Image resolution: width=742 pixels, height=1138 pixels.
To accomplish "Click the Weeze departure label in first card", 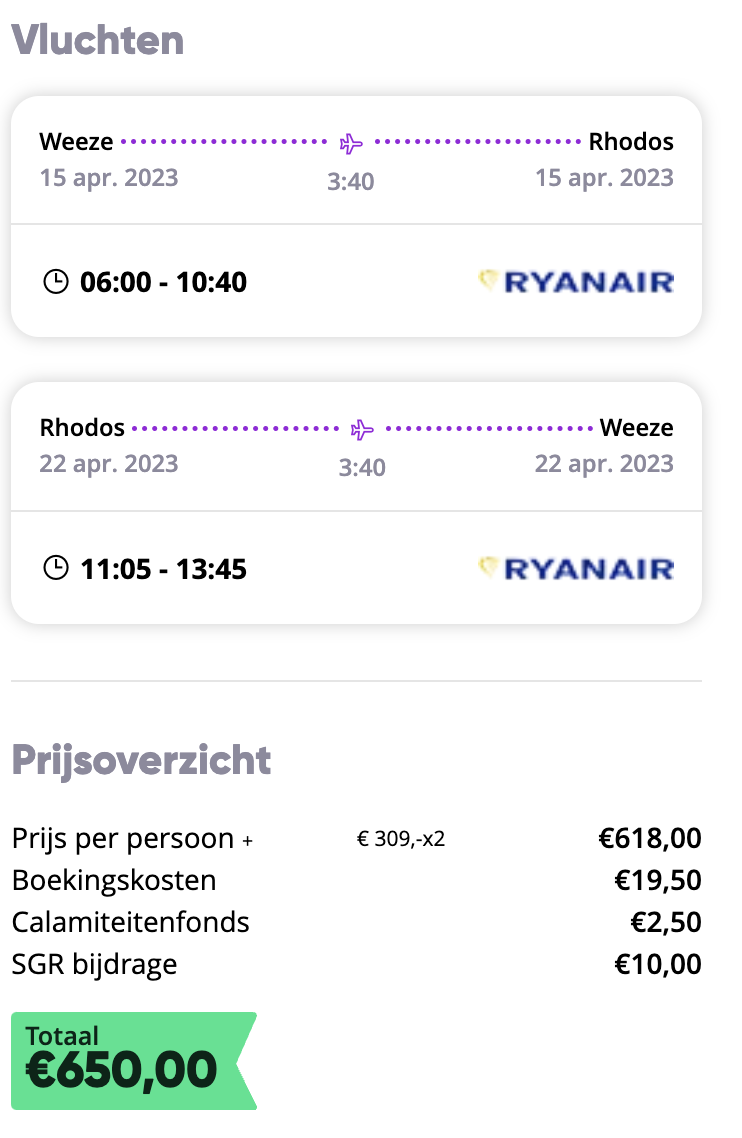I will 76,142.
